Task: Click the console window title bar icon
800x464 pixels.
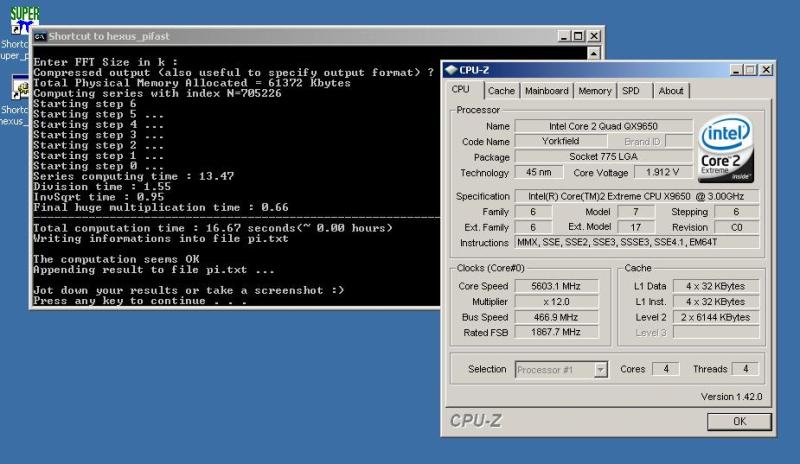Action: click(x=40, y=37)
